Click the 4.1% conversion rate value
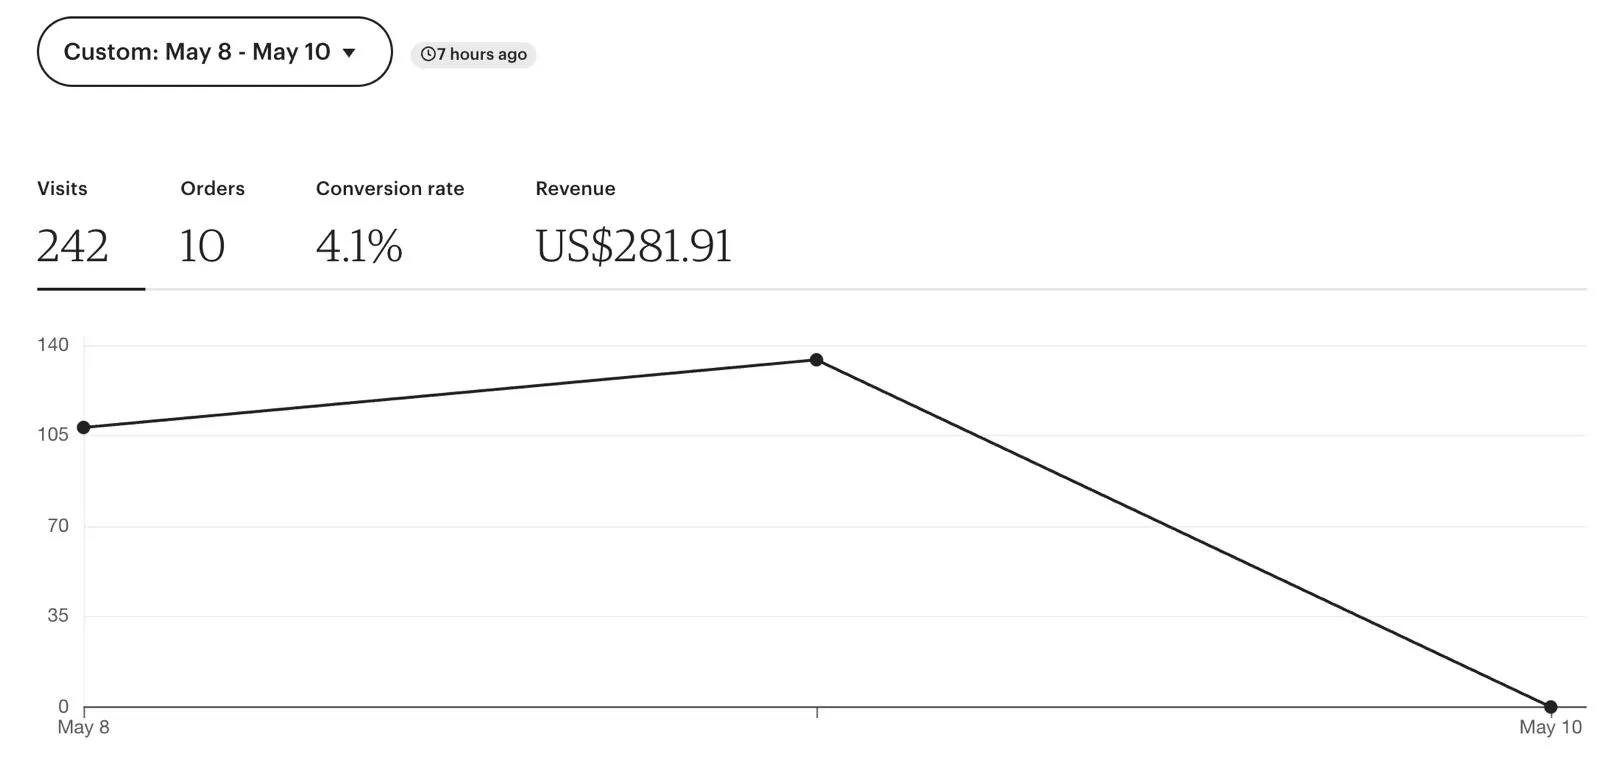 pos(359,246)
